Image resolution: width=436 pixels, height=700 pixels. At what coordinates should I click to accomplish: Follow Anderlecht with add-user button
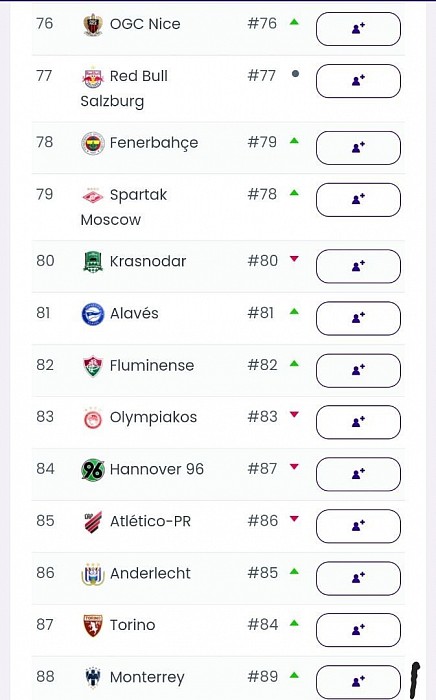[358, 578]
